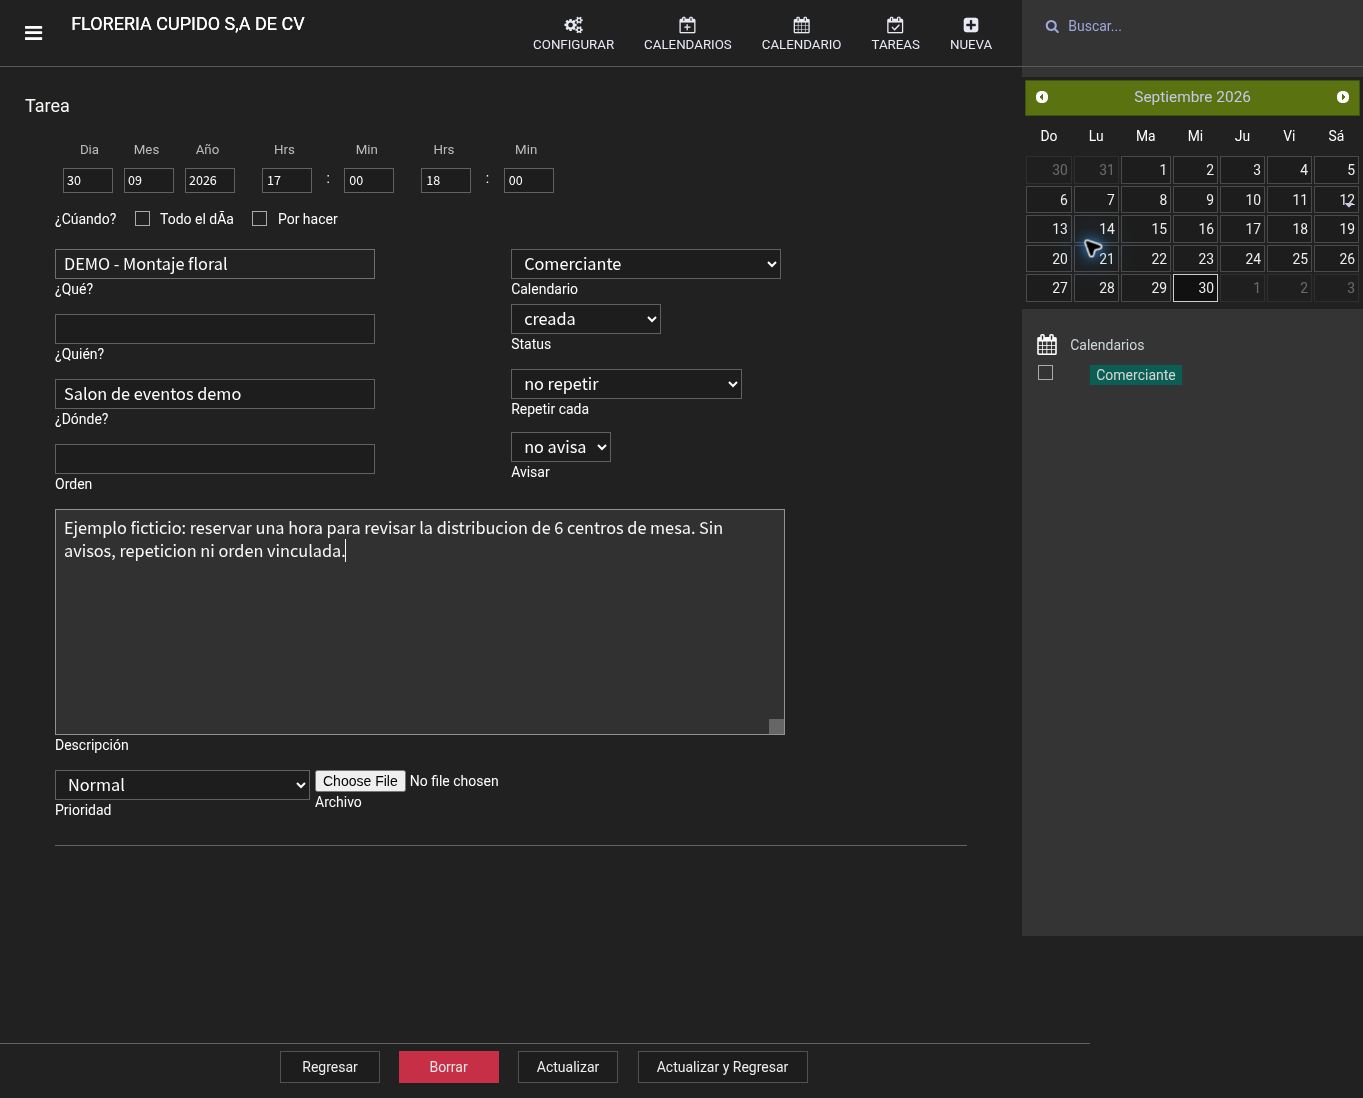
Task: Check the Por hacer checkbox
Action: pyautogui.click(x=260, y=218)
